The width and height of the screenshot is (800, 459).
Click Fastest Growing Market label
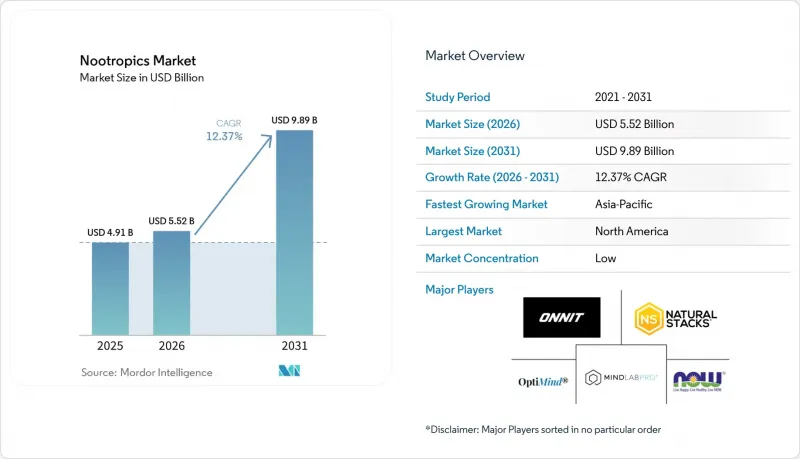(x=486, y=204)
